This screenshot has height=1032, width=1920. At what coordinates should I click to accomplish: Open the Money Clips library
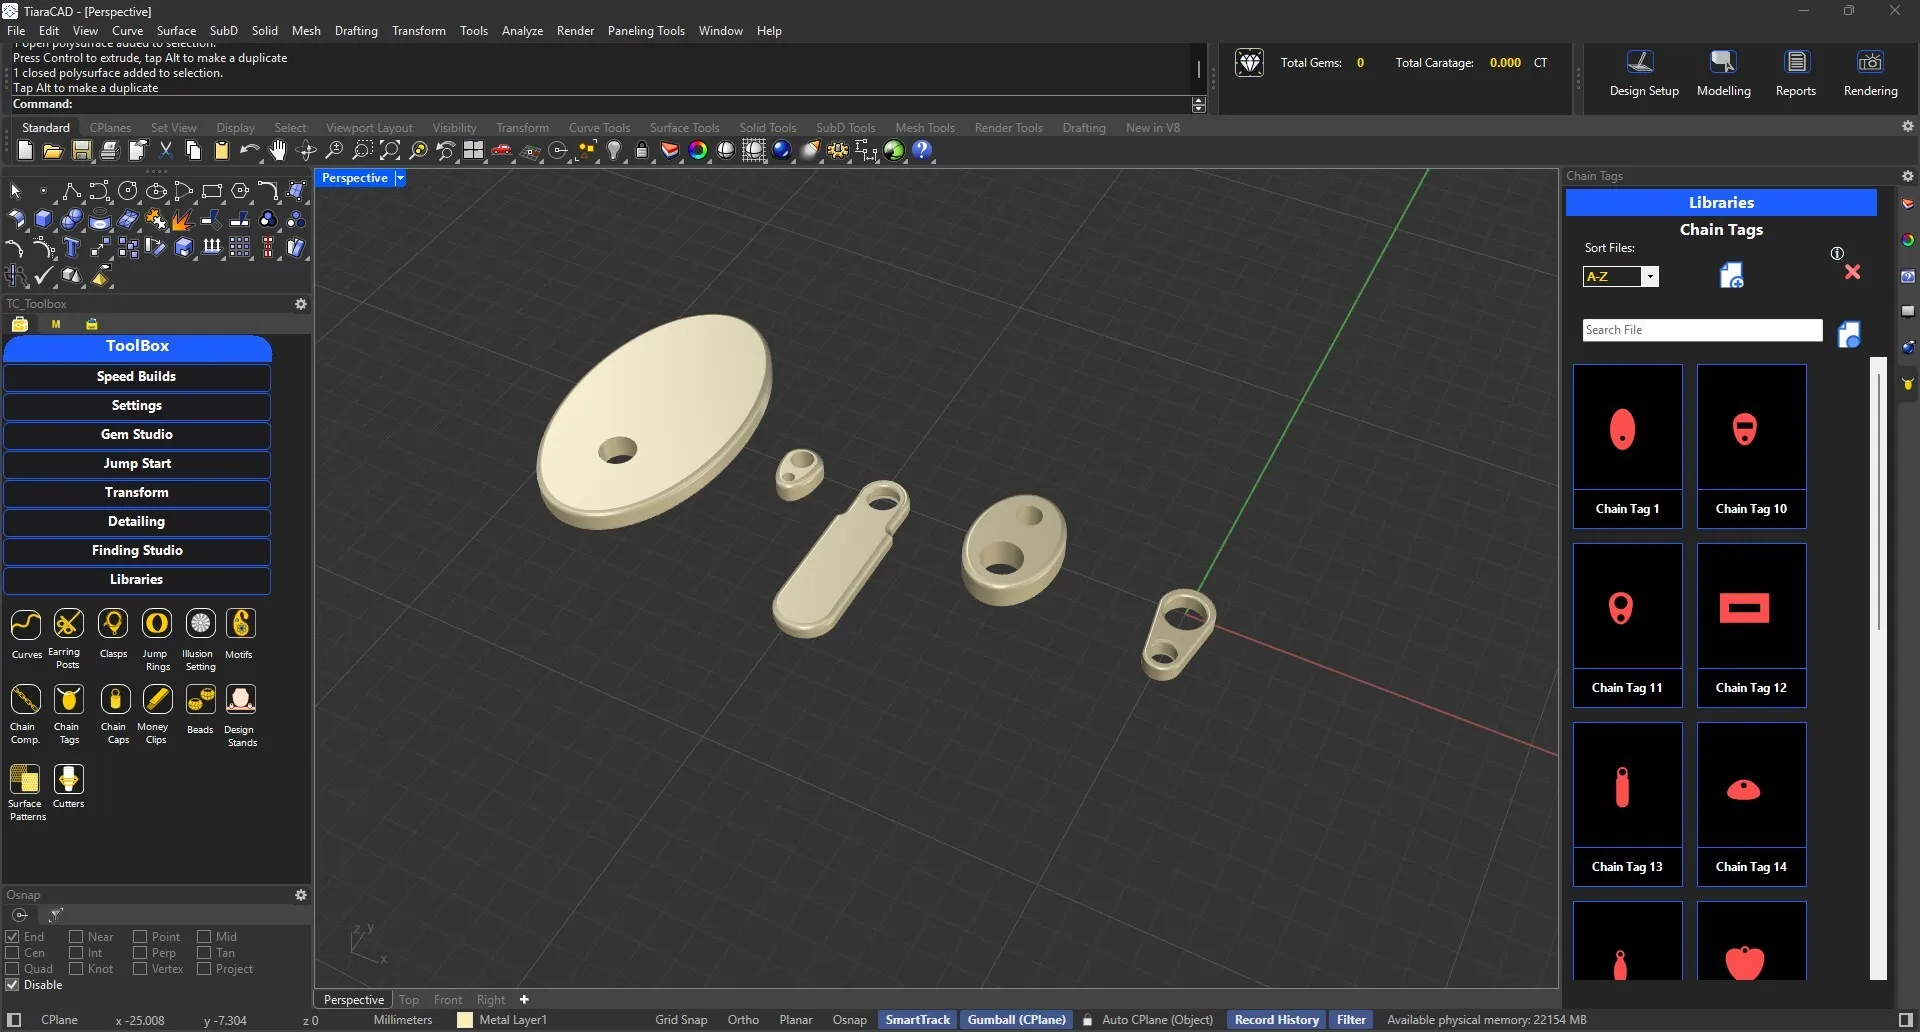pyautogui.click(x=157, y=700)
